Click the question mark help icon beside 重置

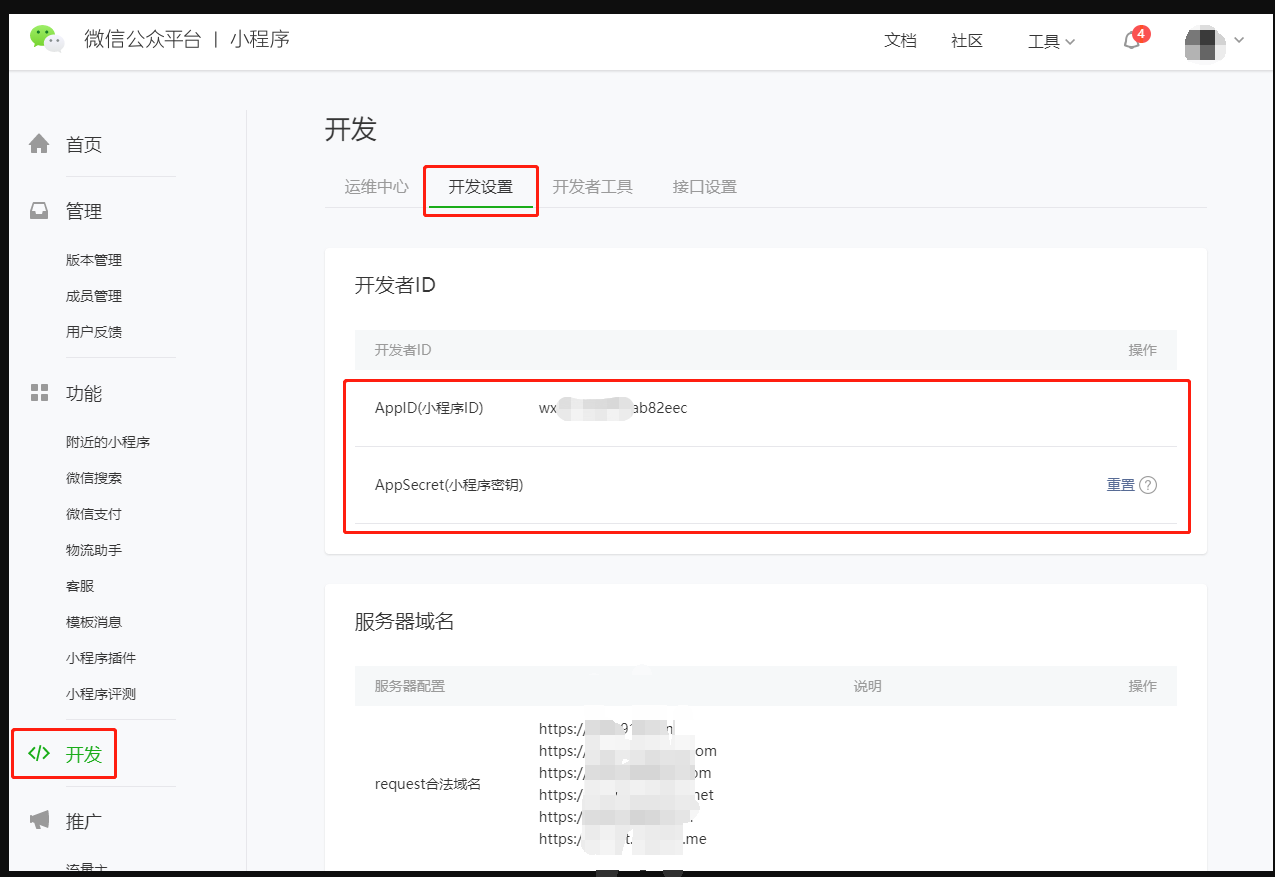1148,485
